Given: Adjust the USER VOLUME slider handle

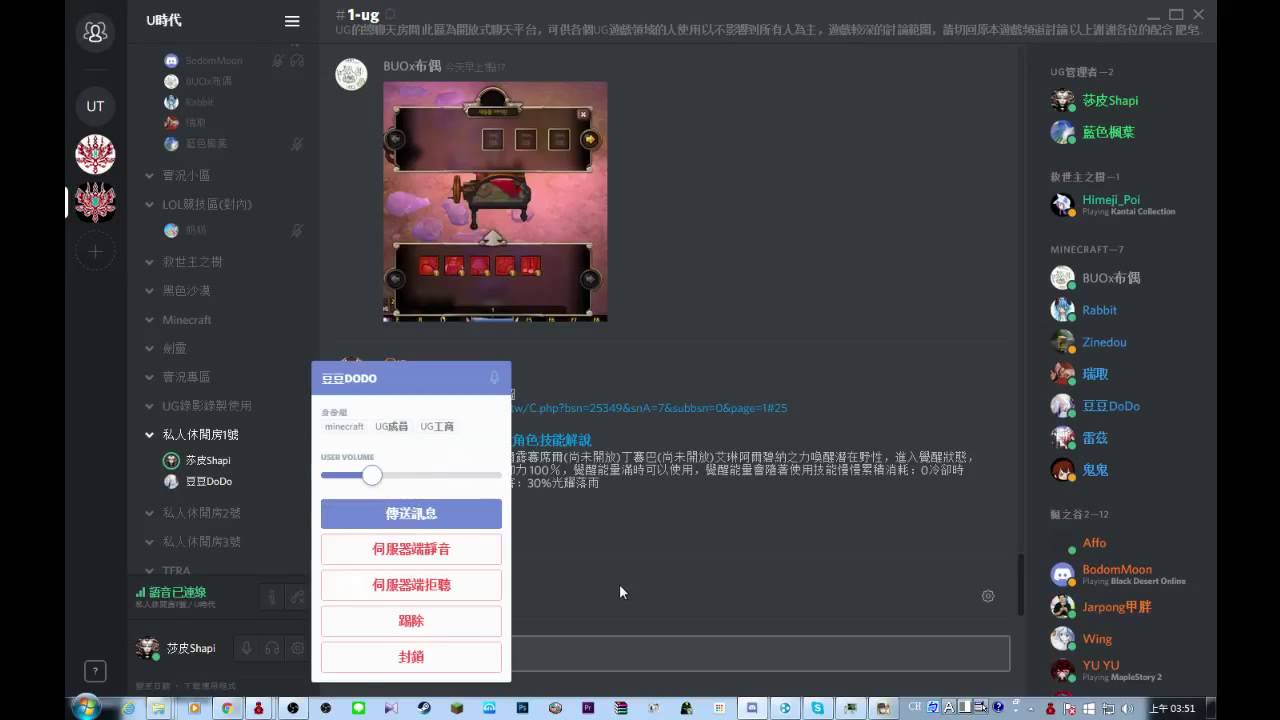Looking at the screenshot, I should click(x=372, y=476).
